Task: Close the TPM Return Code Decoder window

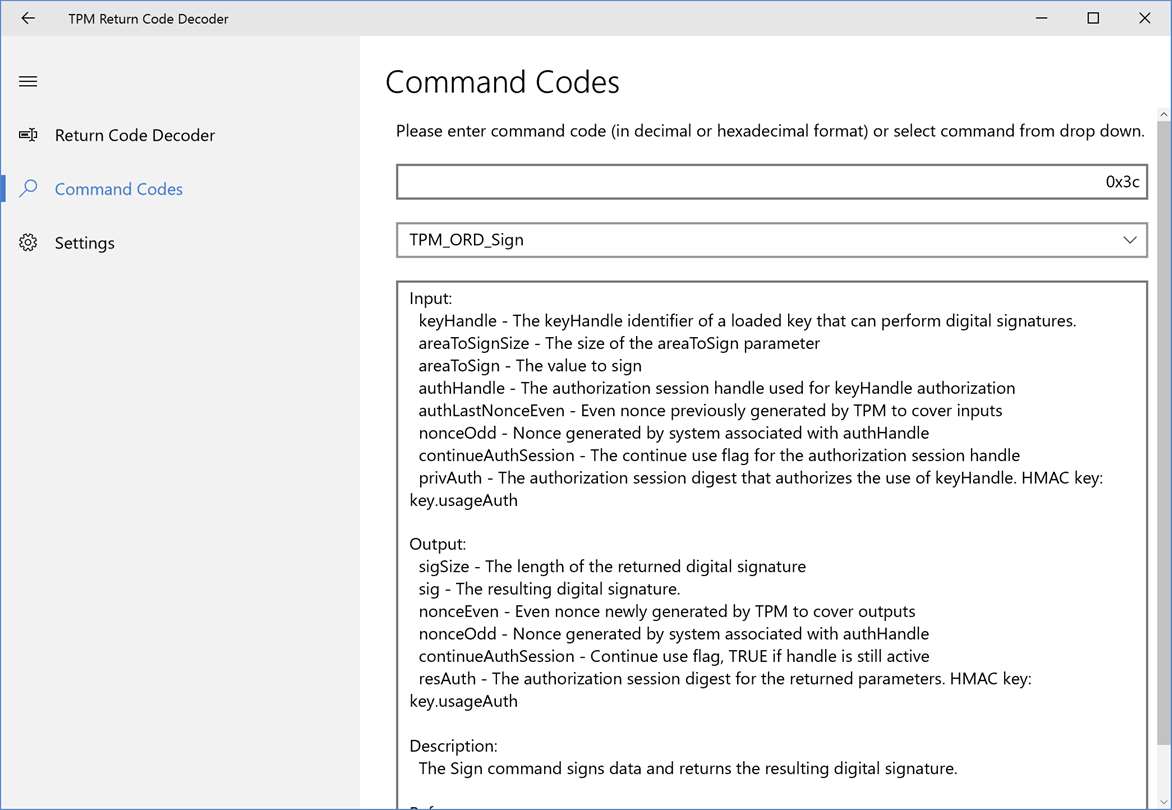Action: (1145, 18)
